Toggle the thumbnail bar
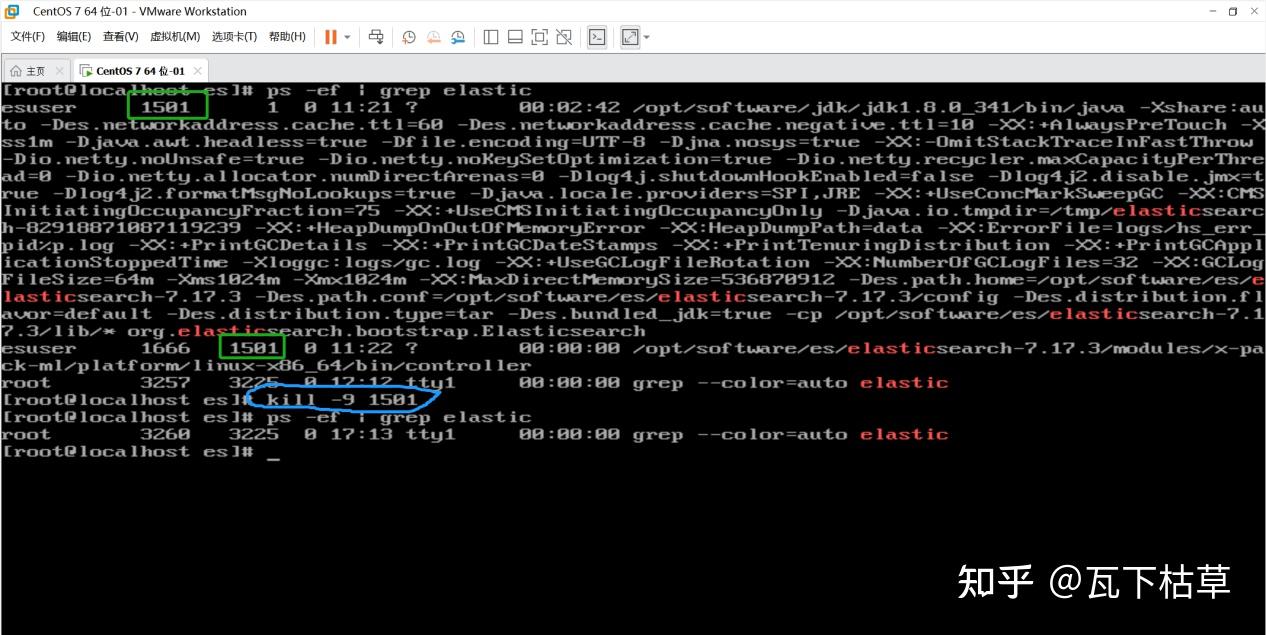 [515, 37]
